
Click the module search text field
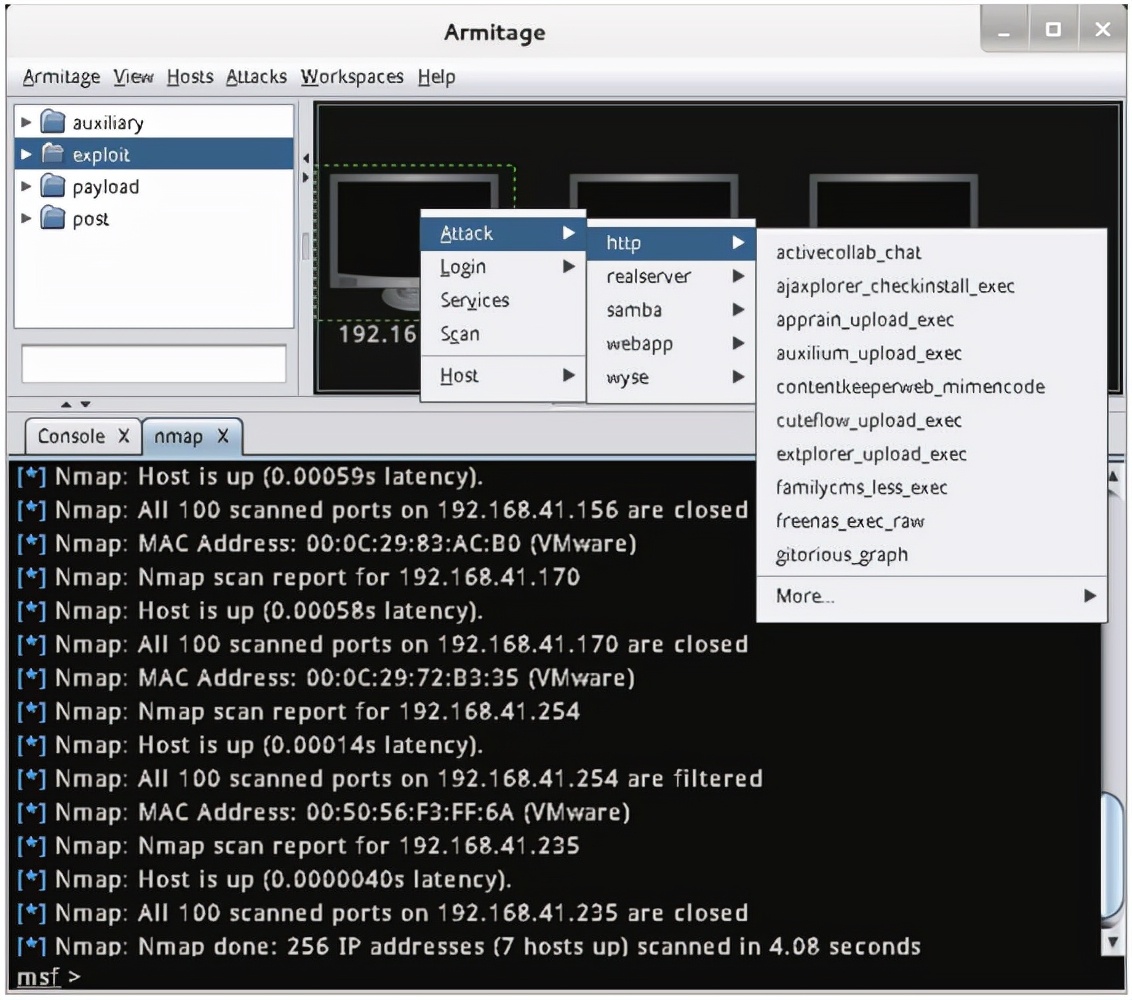tap(154, 364)
